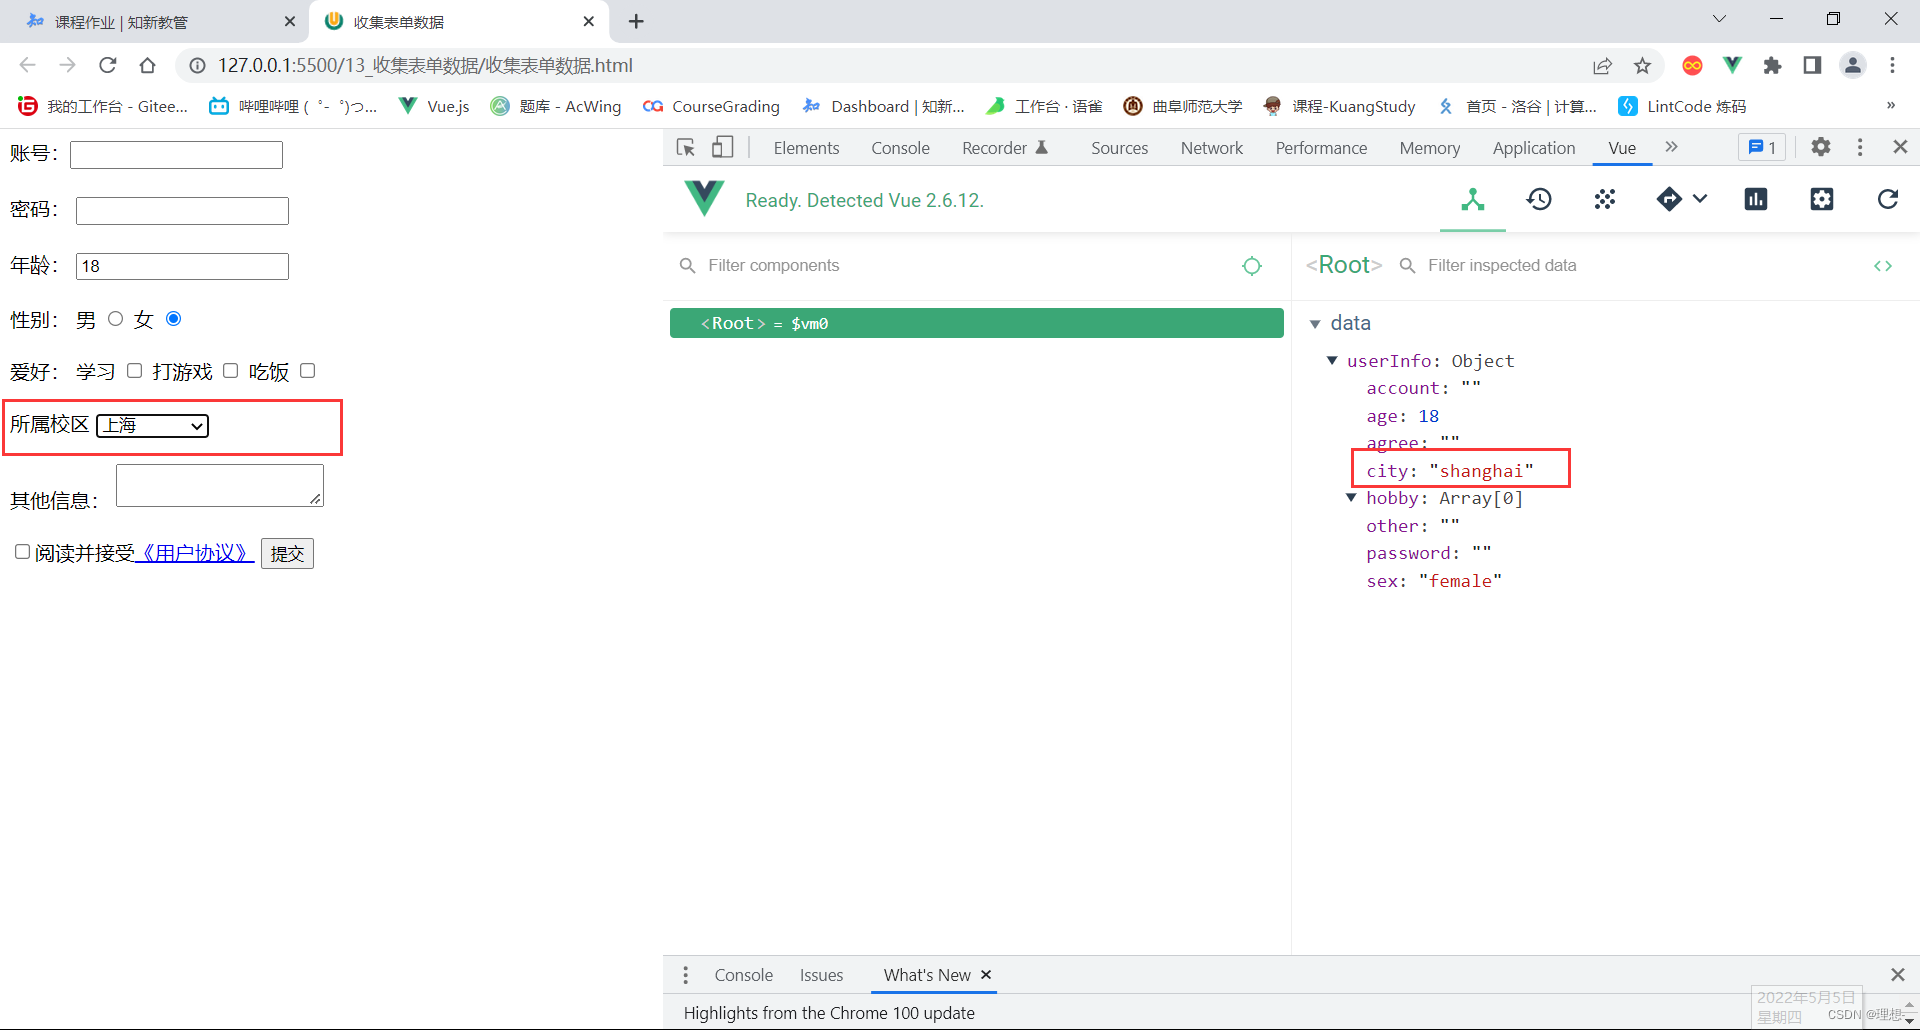Open Chrome extensions puzzle icon
Viewport: 1920px width, 1030px height.
(1772, 65)
